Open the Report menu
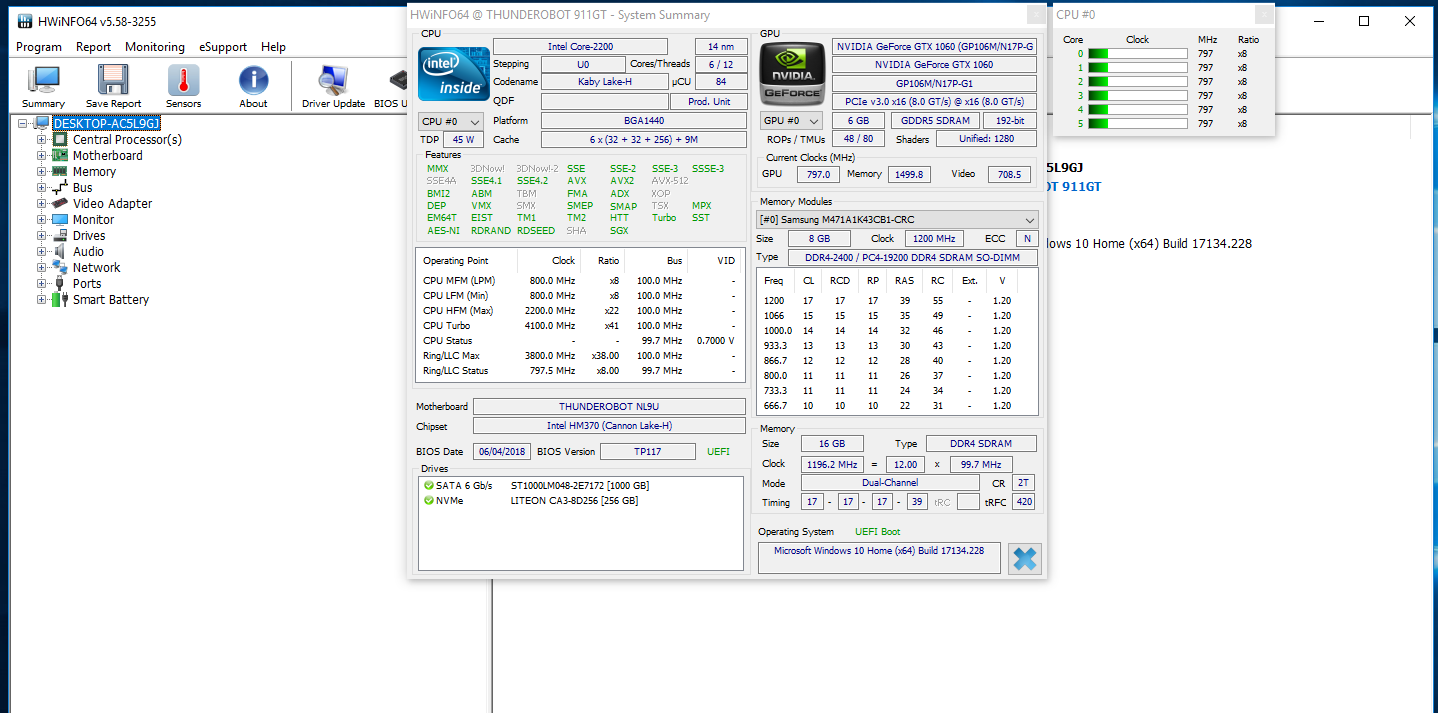 94,47
